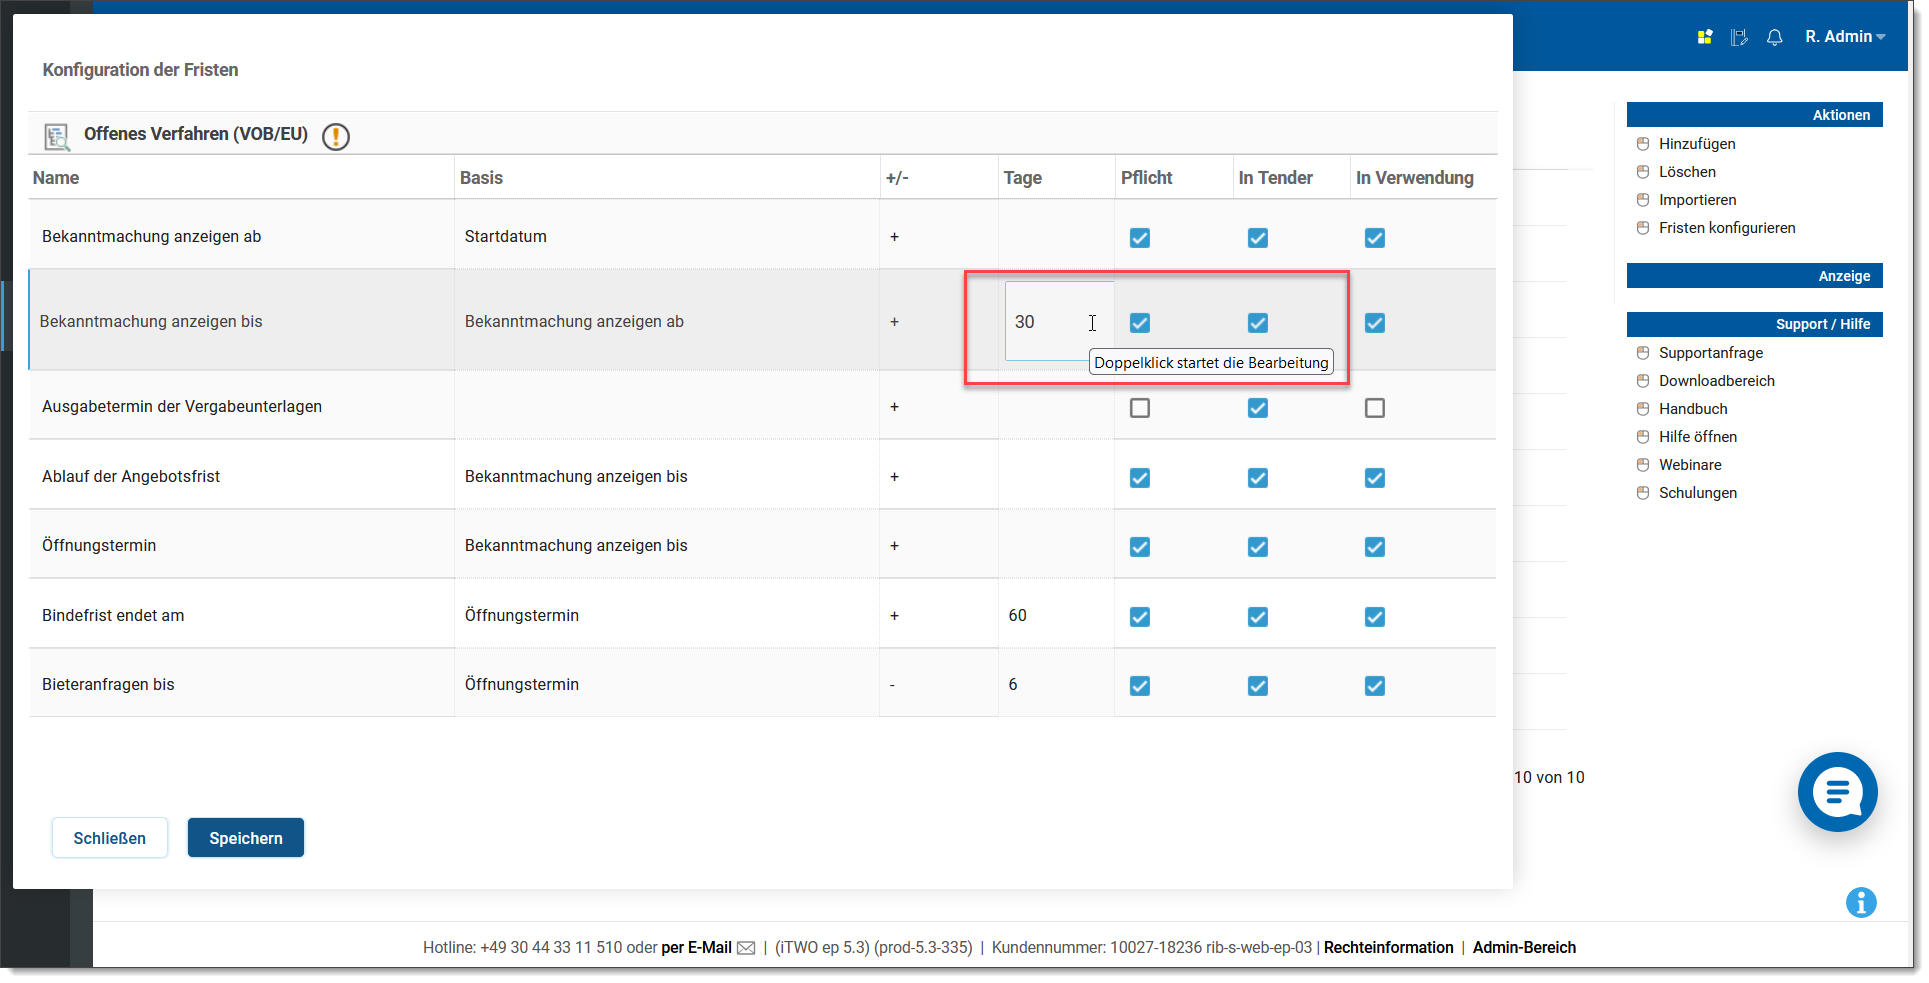The height and width of the screenshot is (983, 1929).
Task: Select the Ablauf der Angebotsfrist row name
Action: [131, 477]
